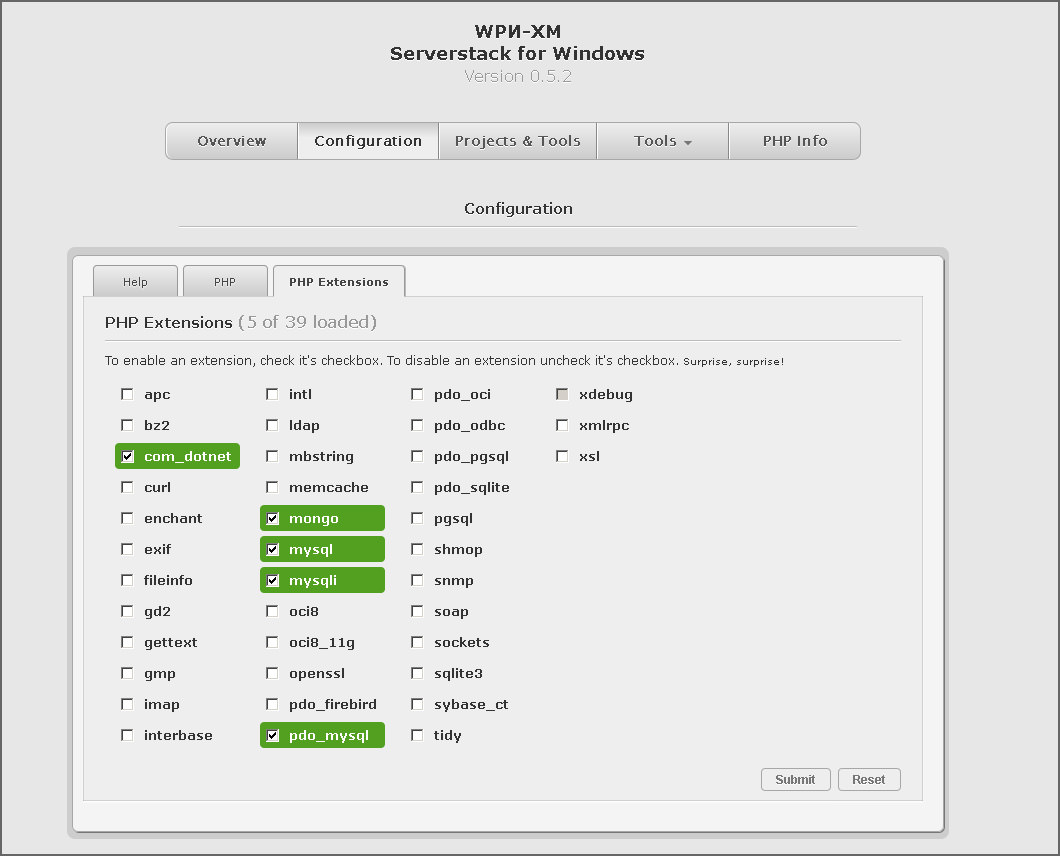
Task: Open the Projects & Tools tab
Action: tap(517, 141)
